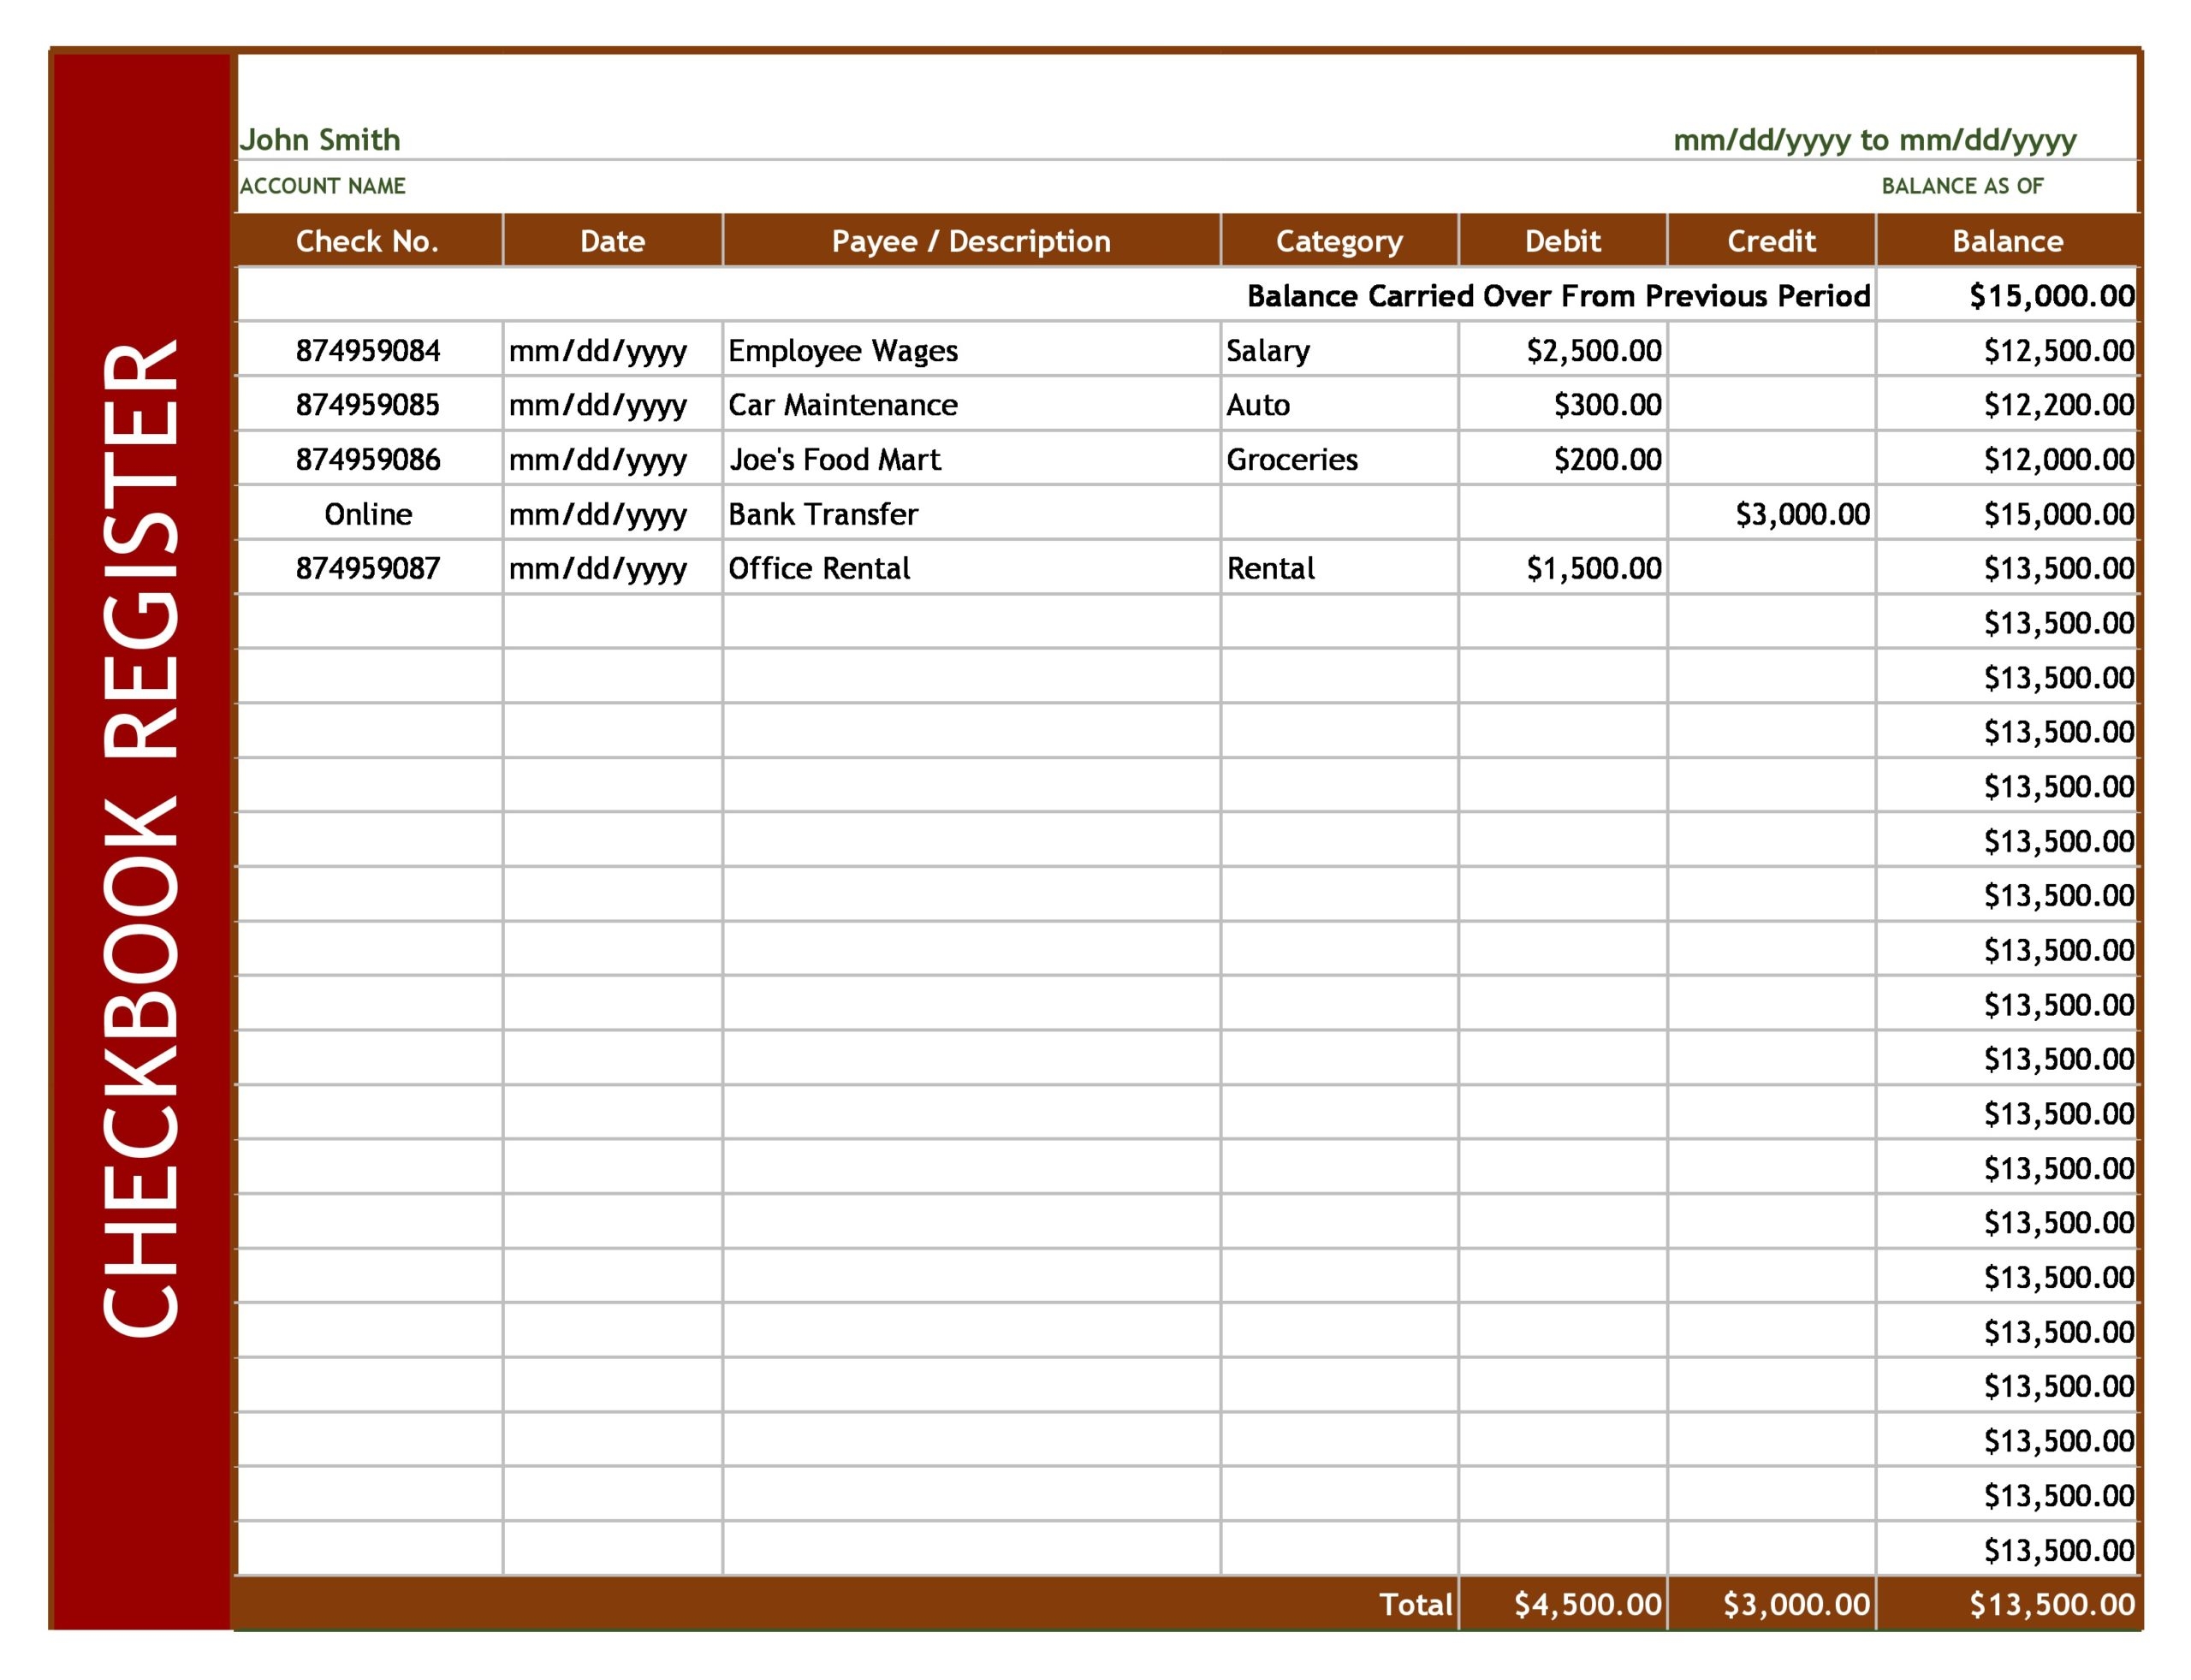Click the ACCOUNT NAME label
The image size is (2191, 1680).
[324, 186]
